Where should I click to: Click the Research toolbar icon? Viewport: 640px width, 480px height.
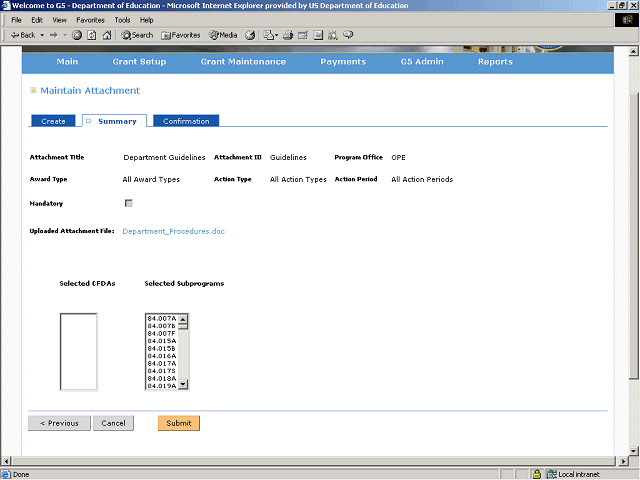click(x=333, y=35)
